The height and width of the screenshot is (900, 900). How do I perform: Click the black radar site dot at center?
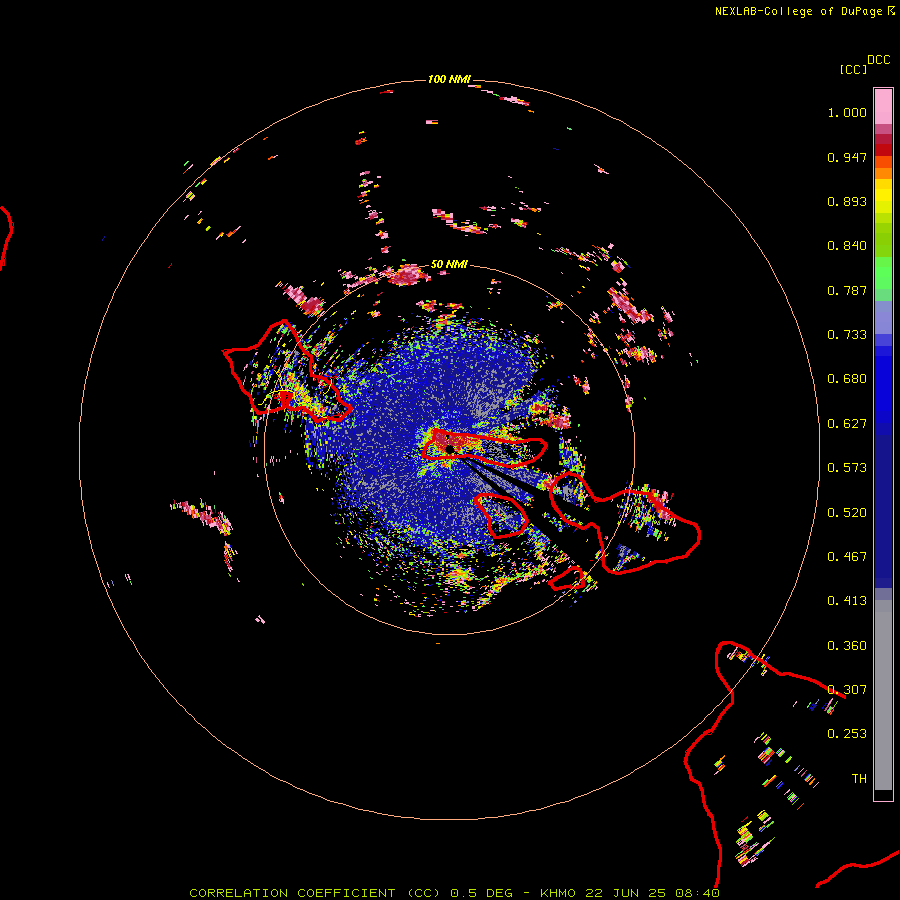tap(449, 449)
